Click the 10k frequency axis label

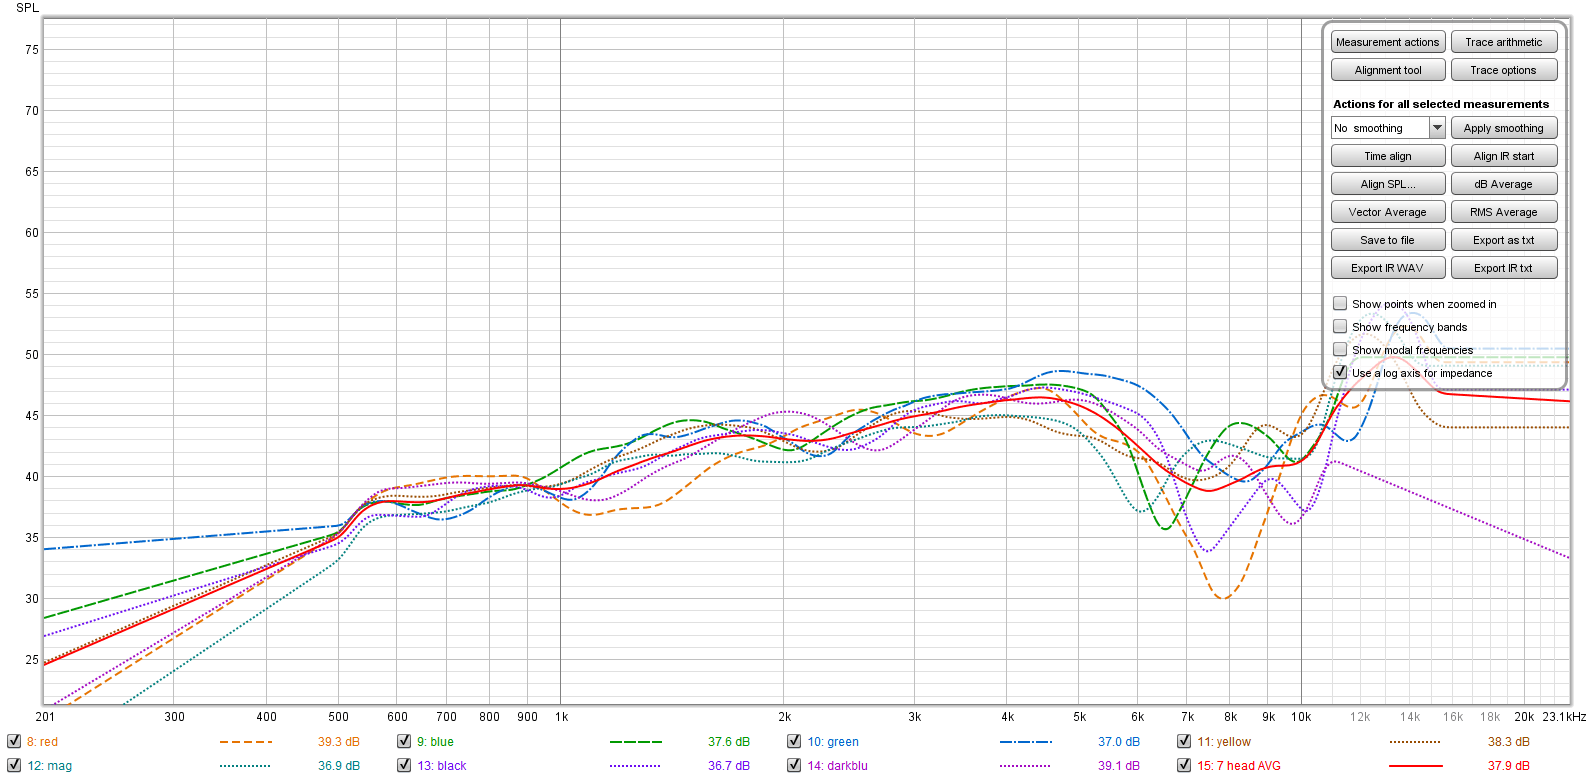tap(1300, 717)
